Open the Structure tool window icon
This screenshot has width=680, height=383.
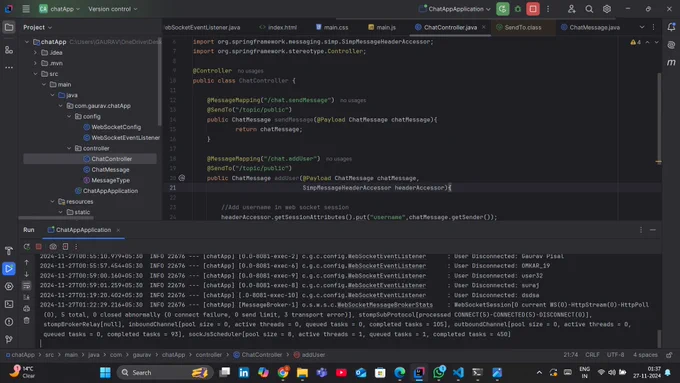tap(9, 50)
